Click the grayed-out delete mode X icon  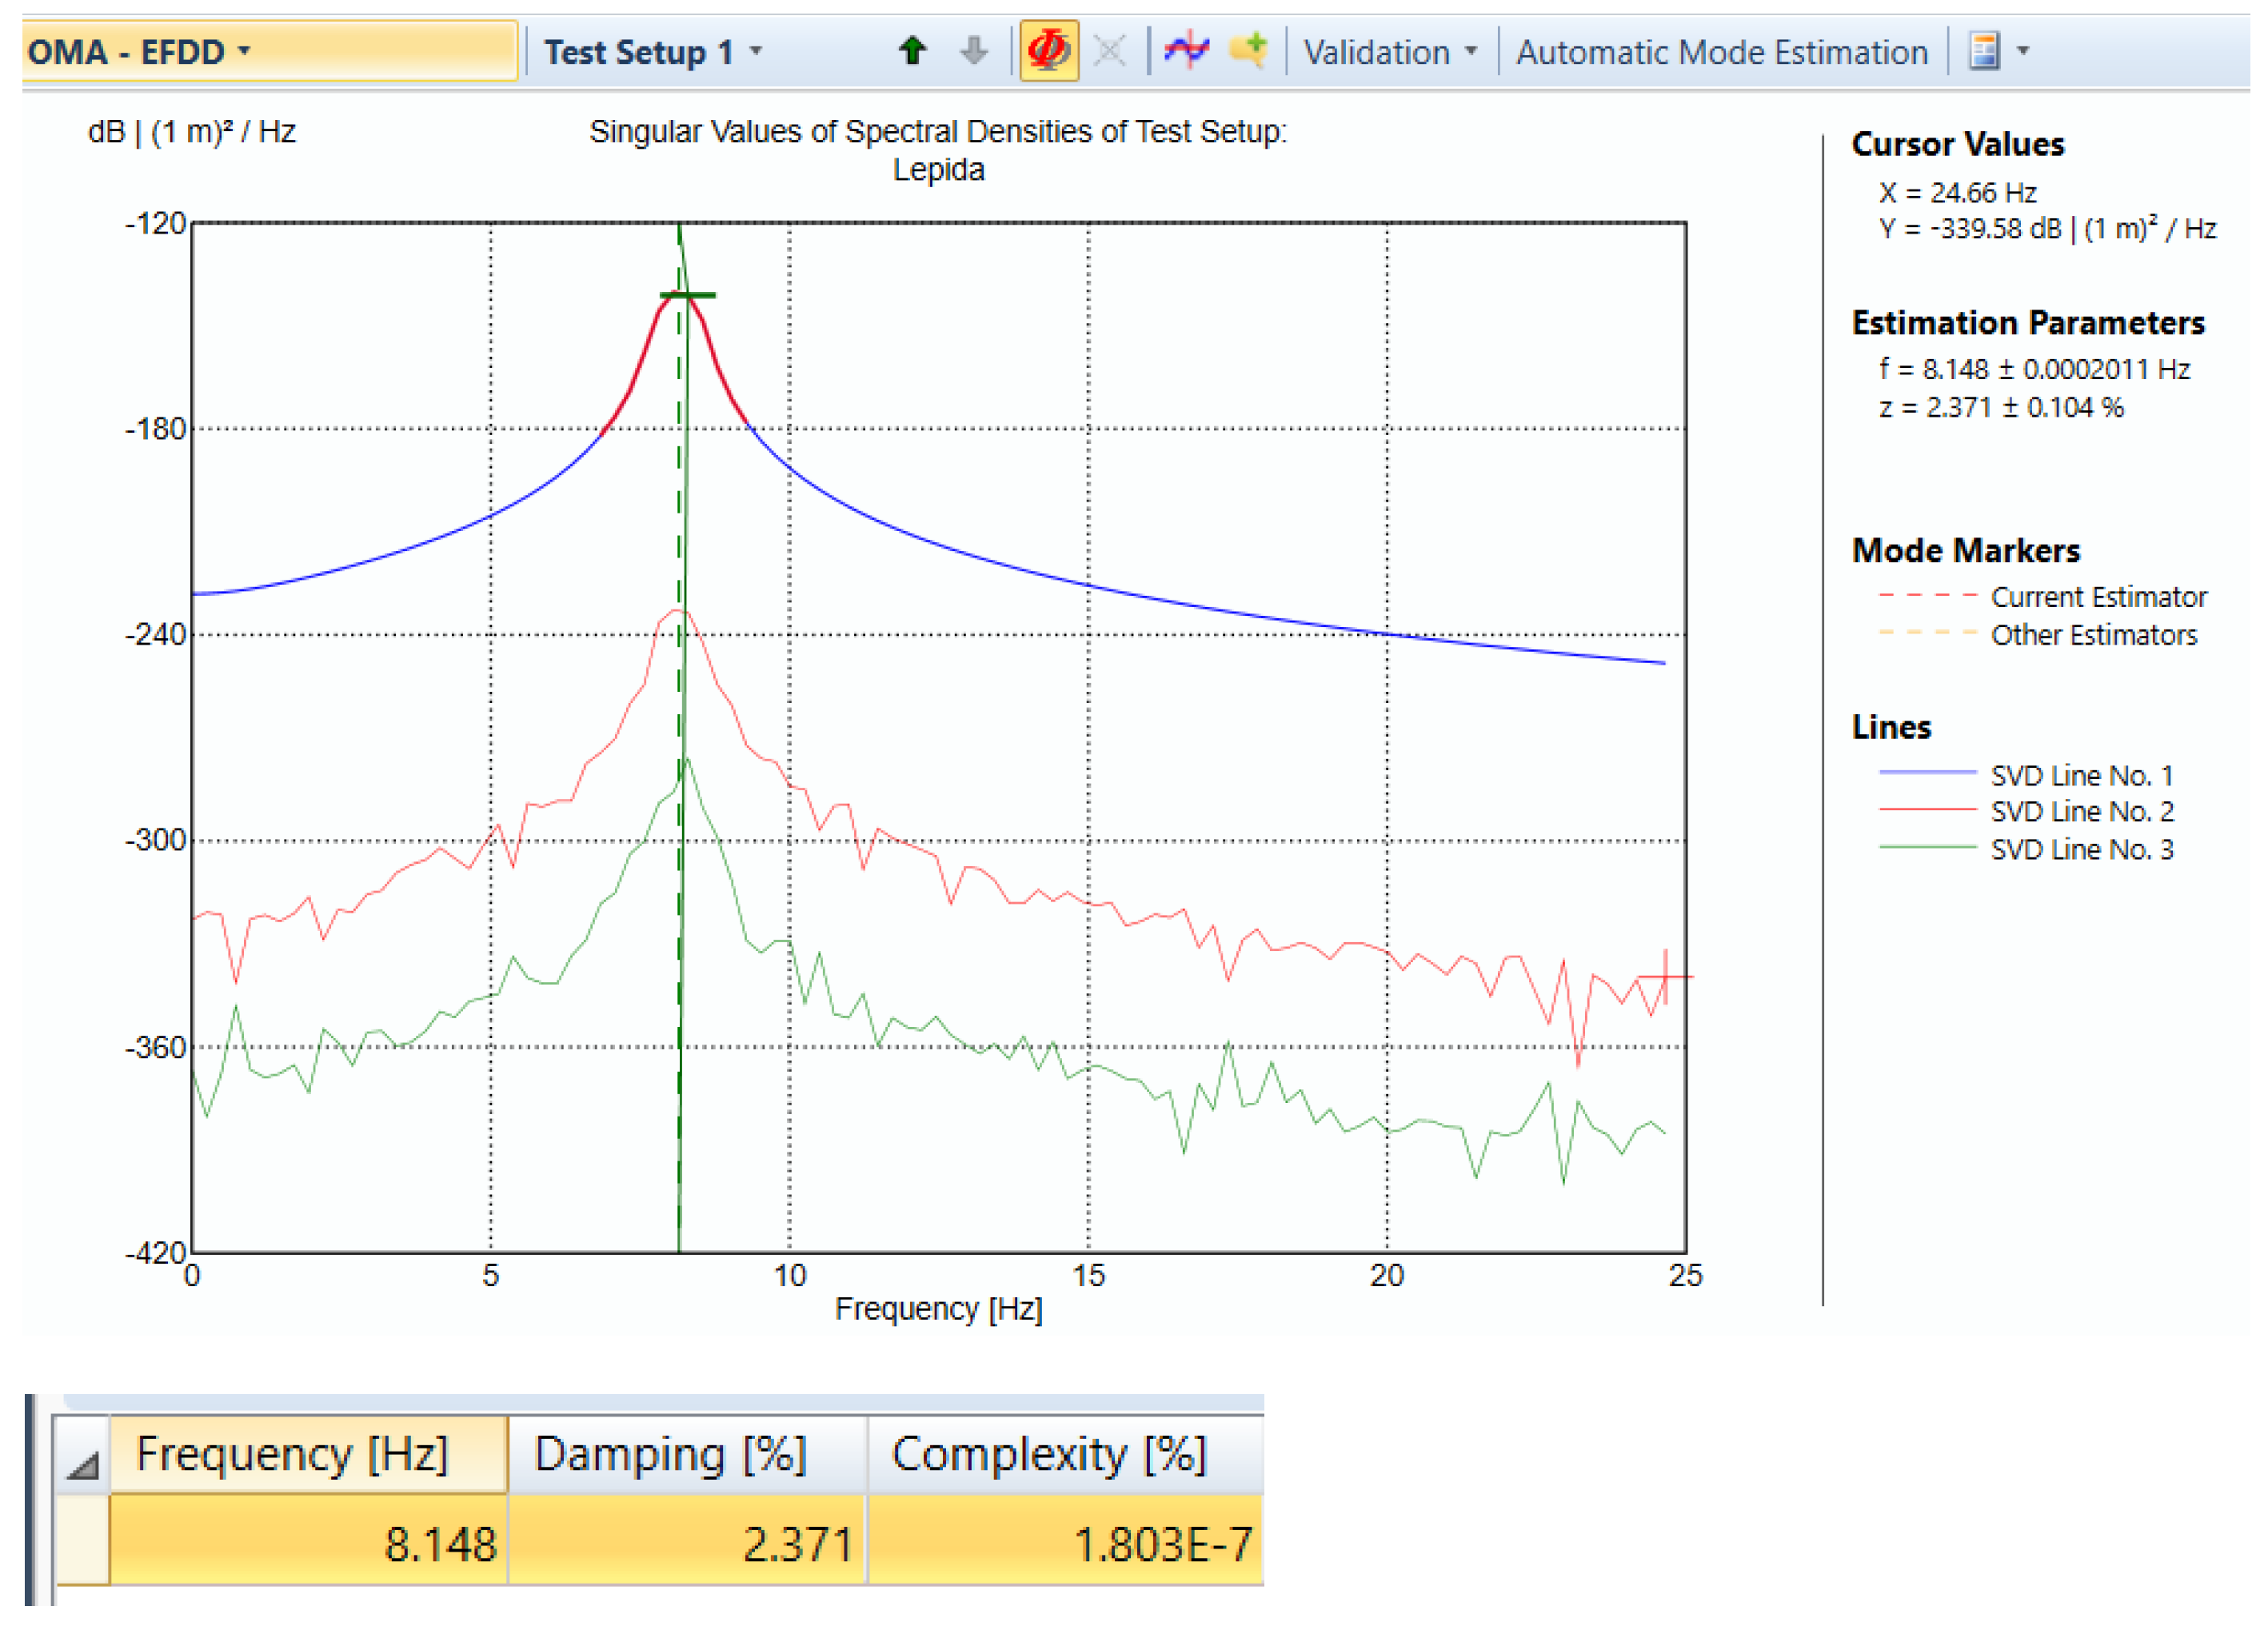(1109, 50)
